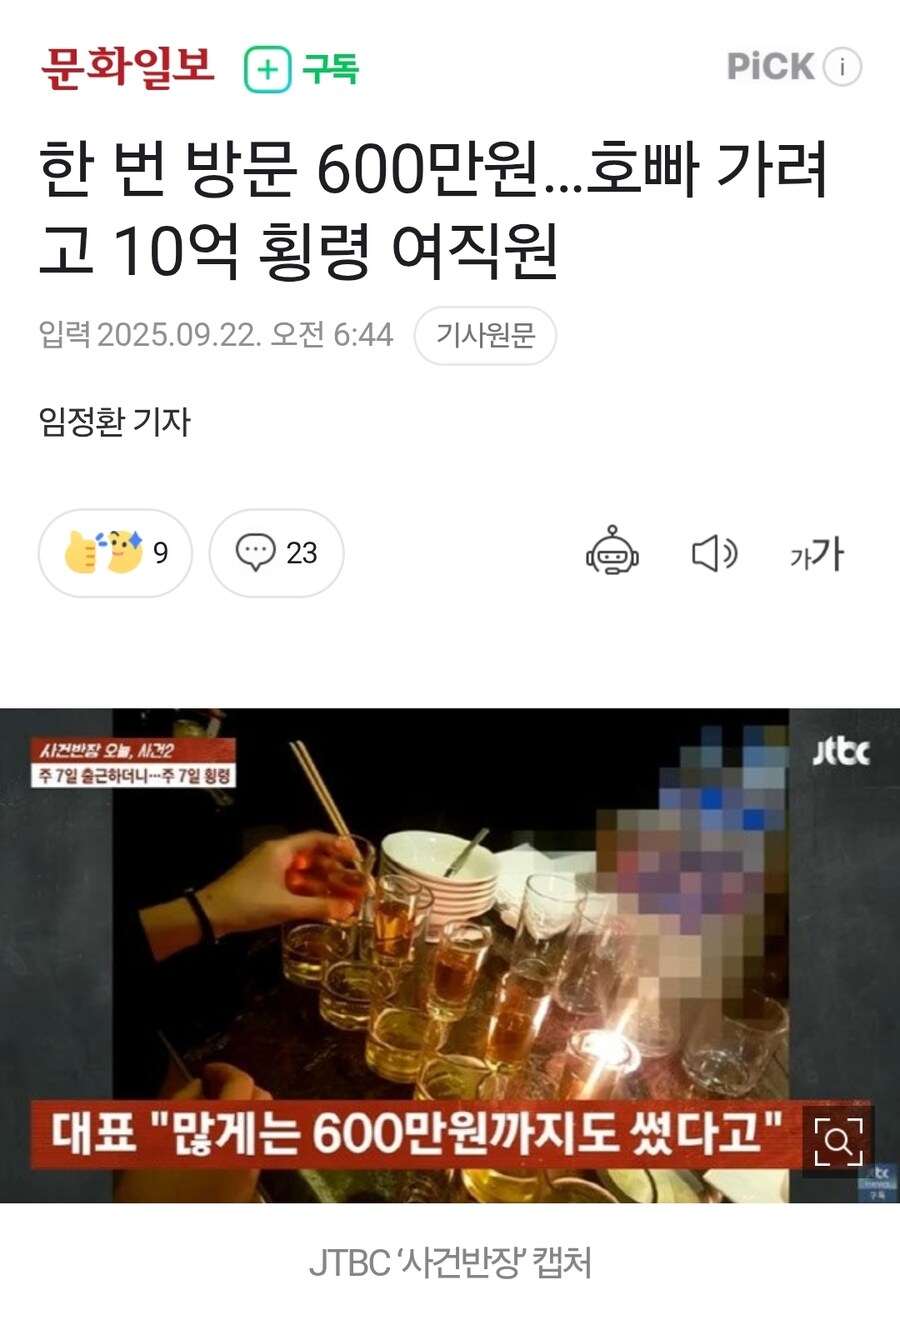This screenshot has height=1330, width=900.
Task: Show PiCK info via the i icon
Action: 842,67
